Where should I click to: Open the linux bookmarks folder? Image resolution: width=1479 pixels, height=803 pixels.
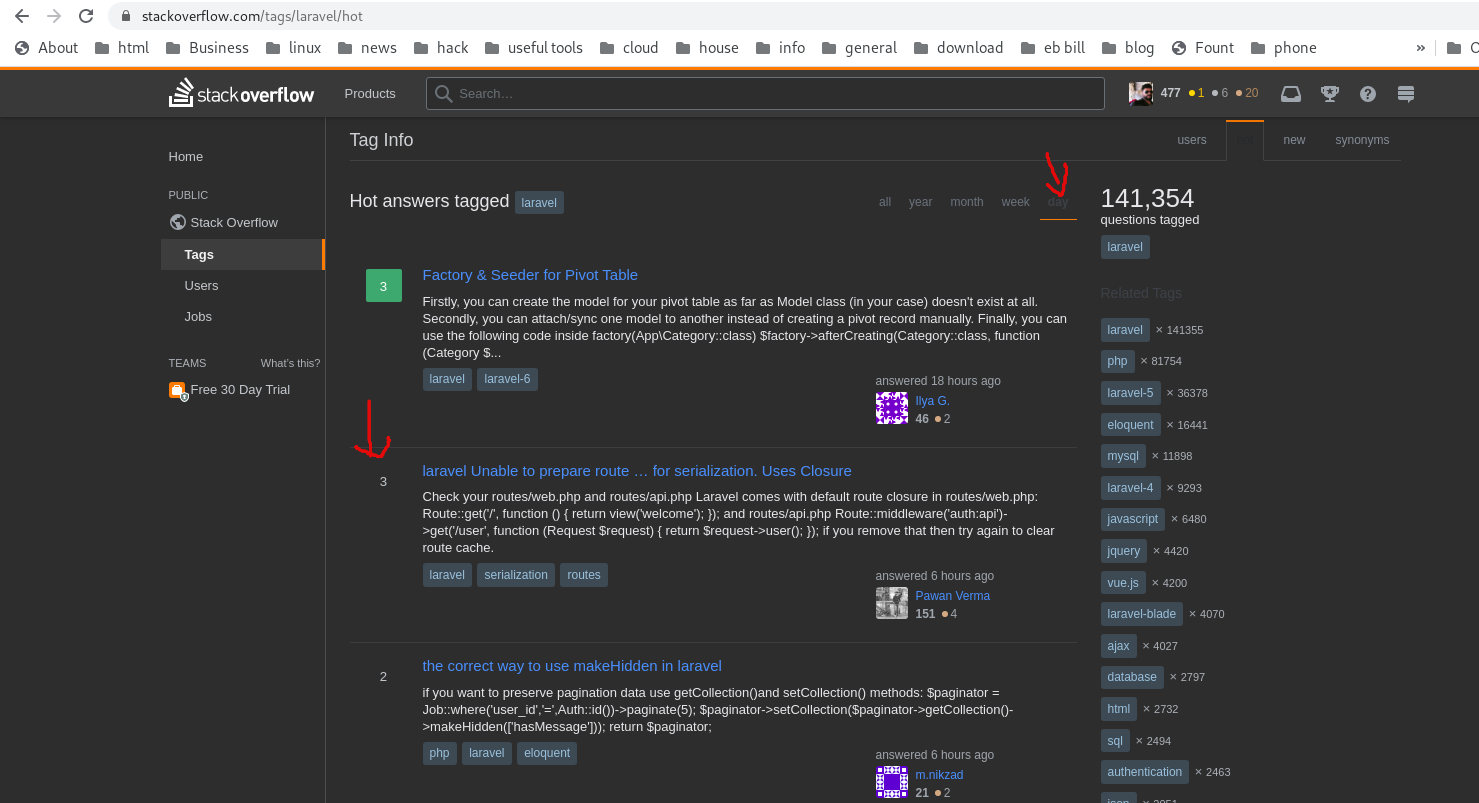(x=293, y=48)
